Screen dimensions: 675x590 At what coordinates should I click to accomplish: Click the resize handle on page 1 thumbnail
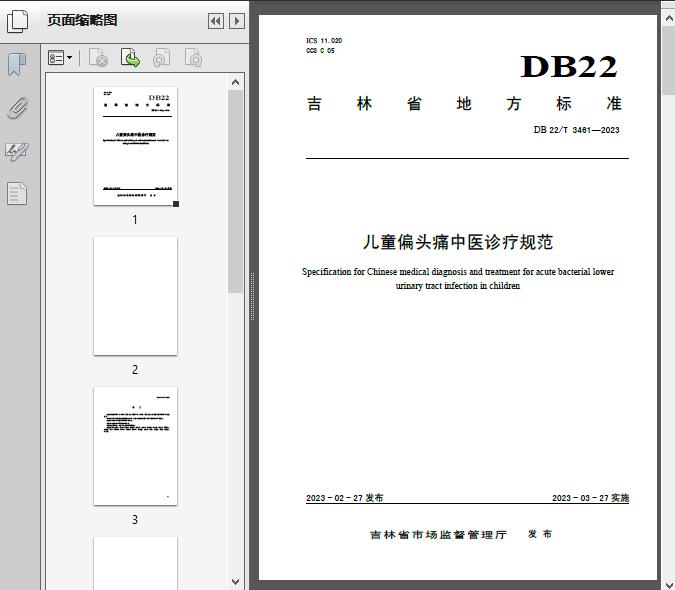click(x=176, y=204)
